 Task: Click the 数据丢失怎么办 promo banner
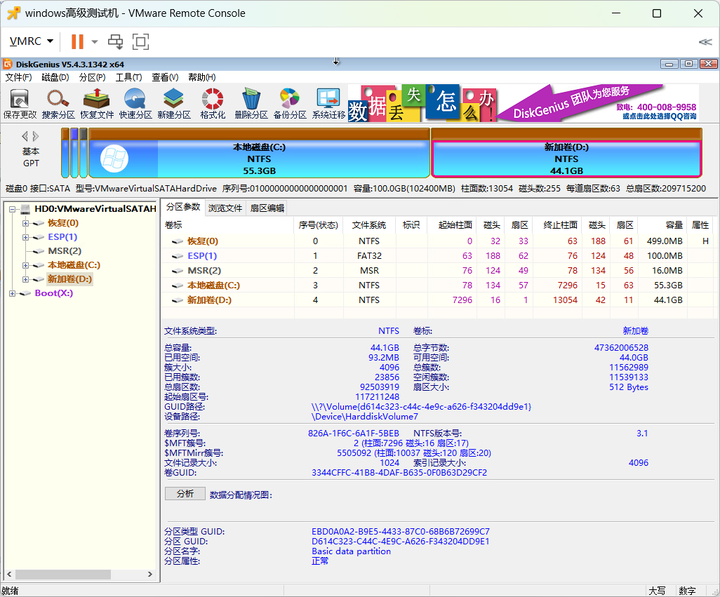tap(422, 103)
